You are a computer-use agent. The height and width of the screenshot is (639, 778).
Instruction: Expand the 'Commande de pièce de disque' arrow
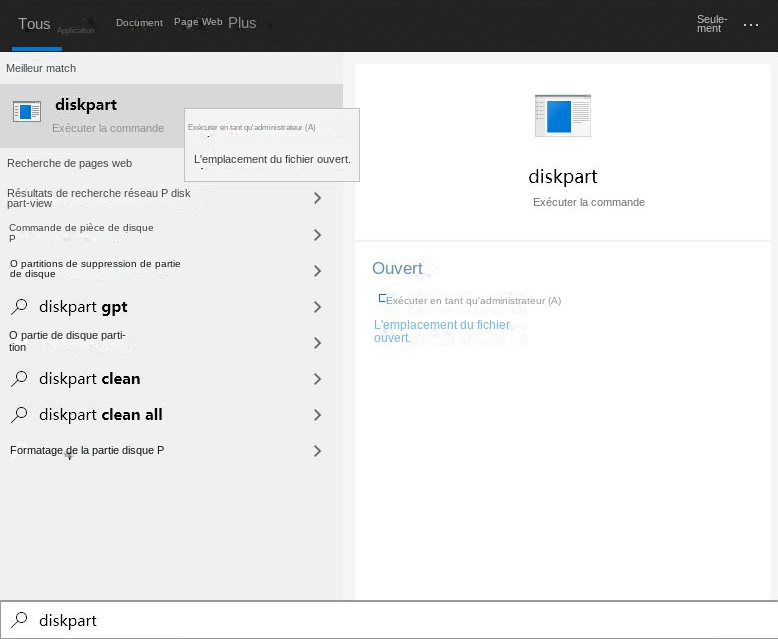click(317, 235)
